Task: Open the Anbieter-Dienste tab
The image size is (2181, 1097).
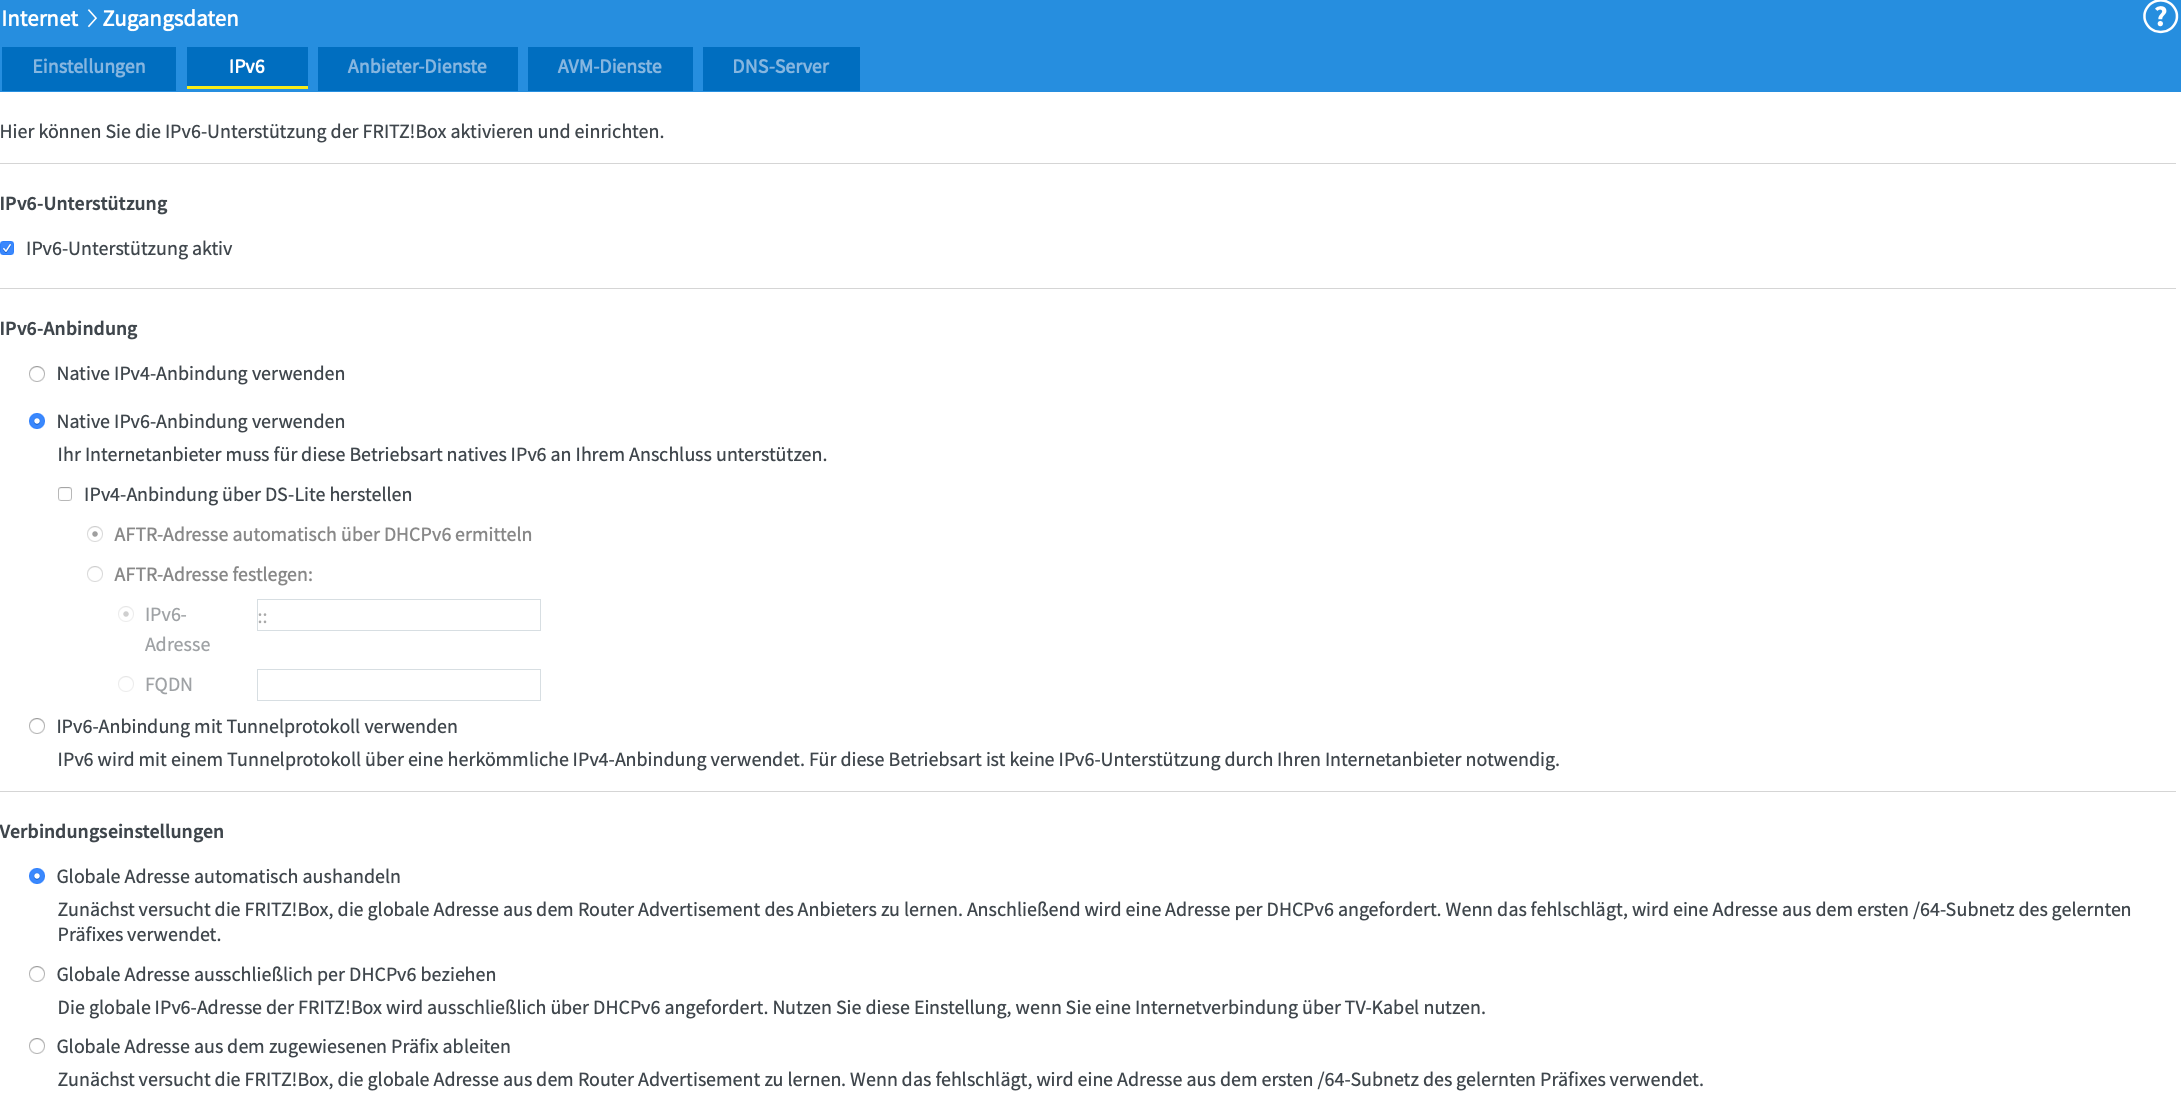Action: click(x=417, y=67)
